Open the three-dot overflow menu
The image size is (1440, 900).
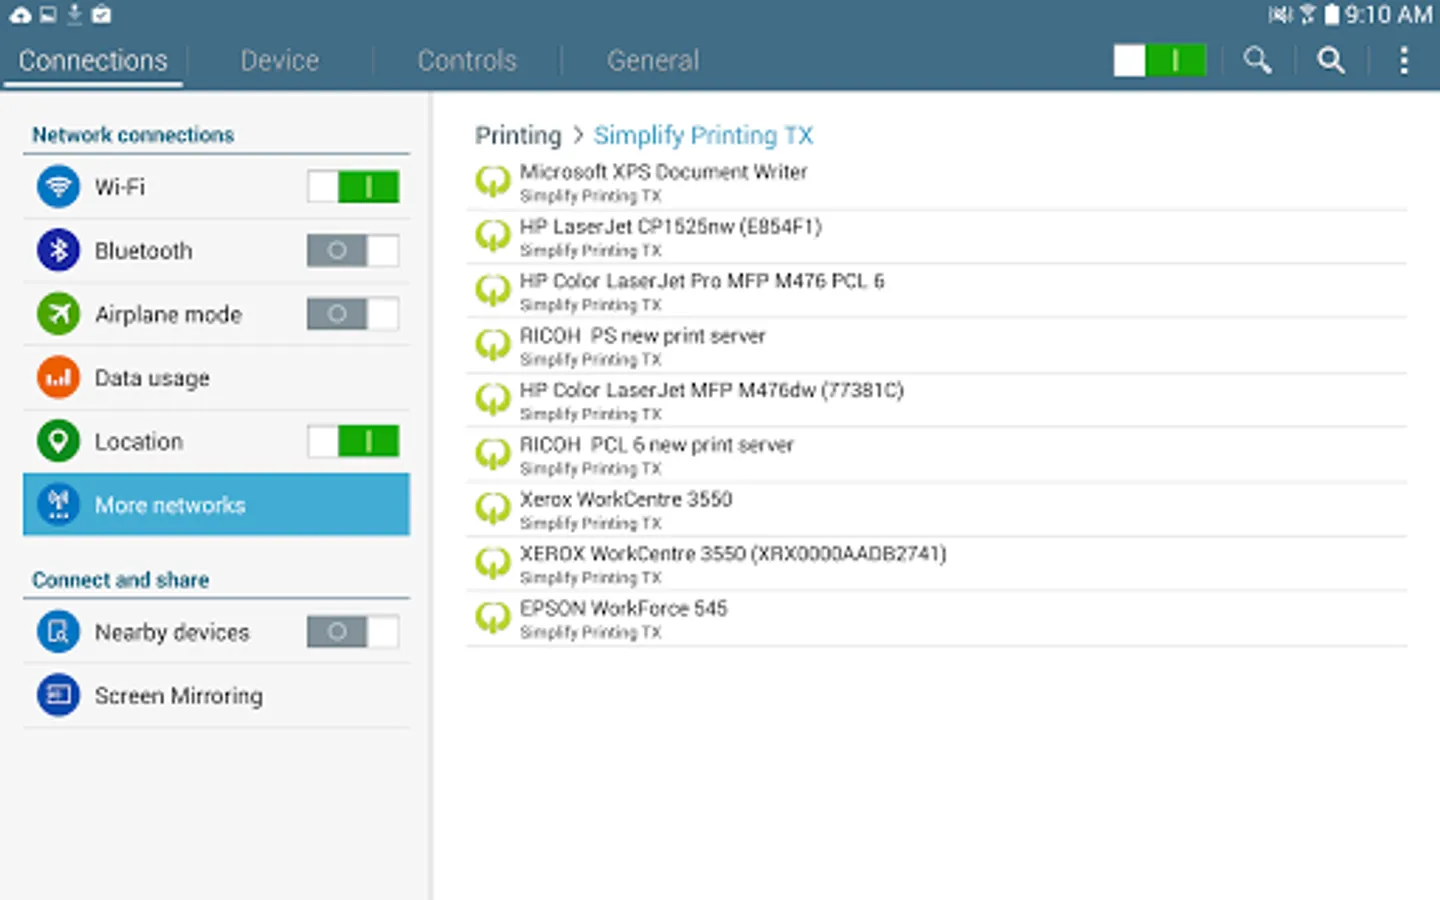coord(1404,60)
